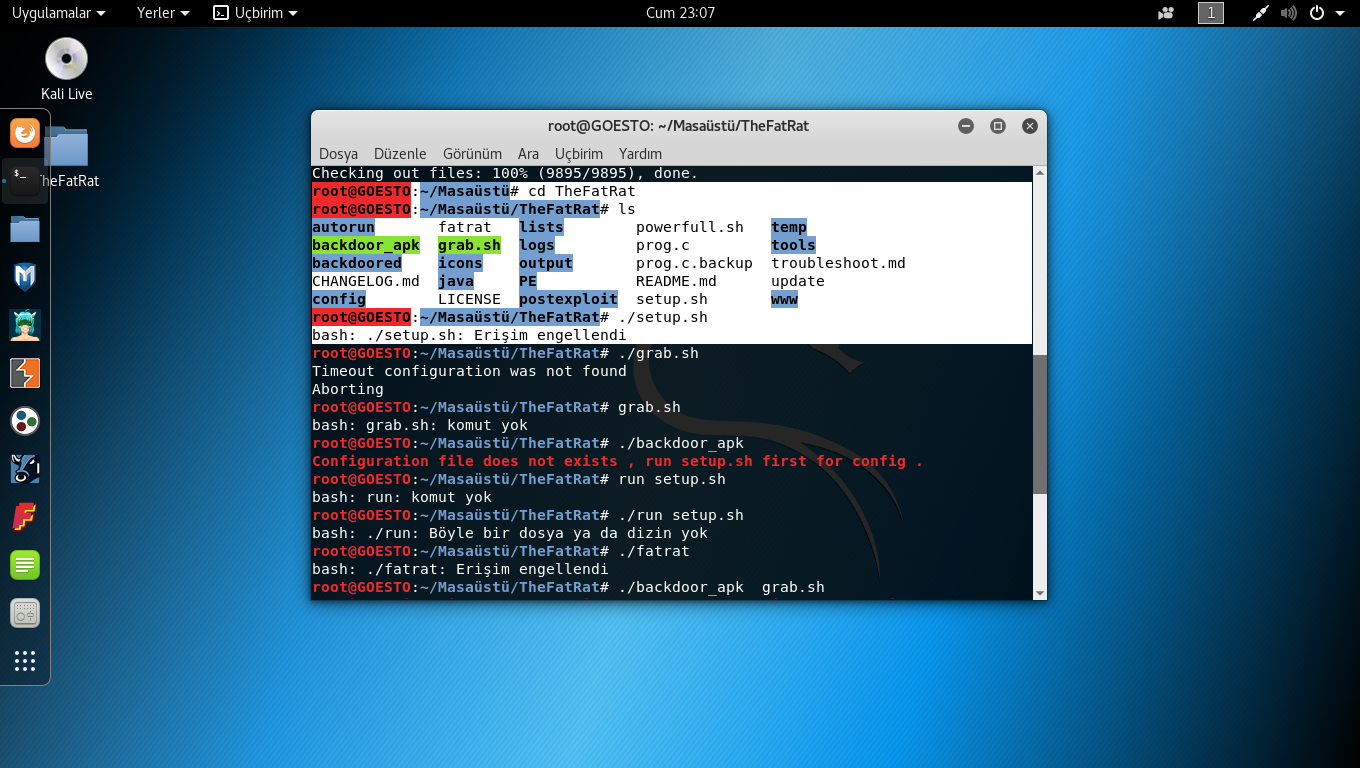Switch workspace using the indicator numbered 1

1211,13
